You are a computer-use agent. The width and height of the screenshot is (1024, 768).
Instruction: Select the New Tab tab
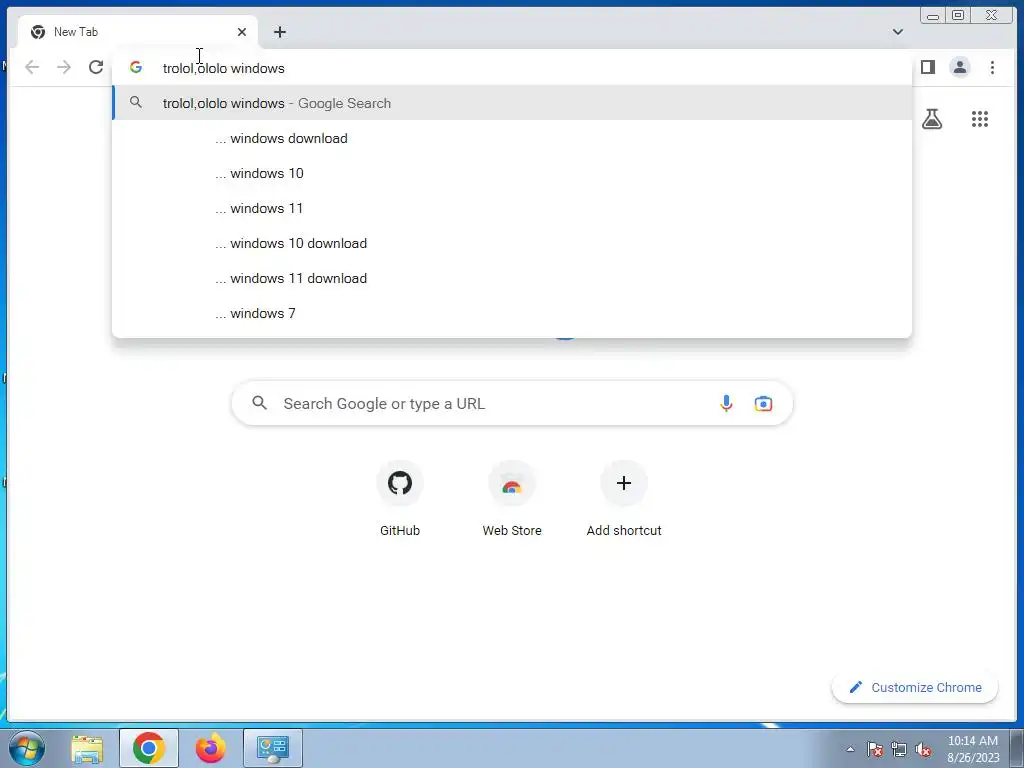137,32
